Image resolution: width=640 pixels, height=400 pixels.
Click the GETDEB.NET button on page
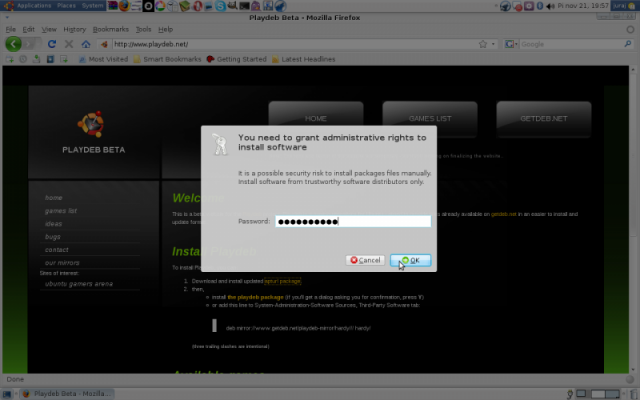544,118
